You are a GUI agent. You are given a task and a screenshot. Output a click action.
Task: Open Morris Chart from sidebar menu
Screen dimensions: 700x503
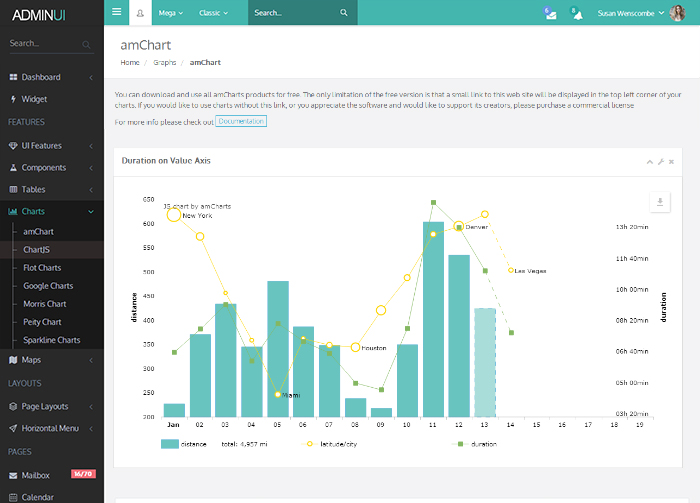(x=45, y=304)
